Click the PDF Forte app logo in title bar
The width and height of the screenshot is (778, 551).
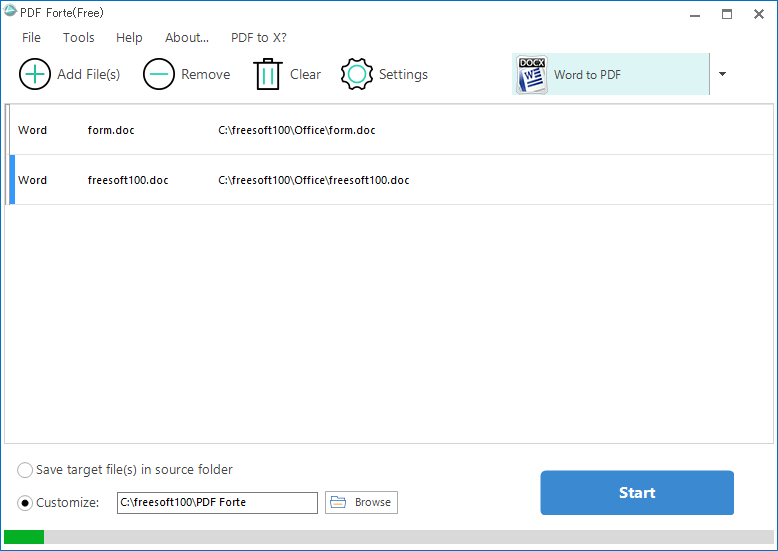coord(10,11)
